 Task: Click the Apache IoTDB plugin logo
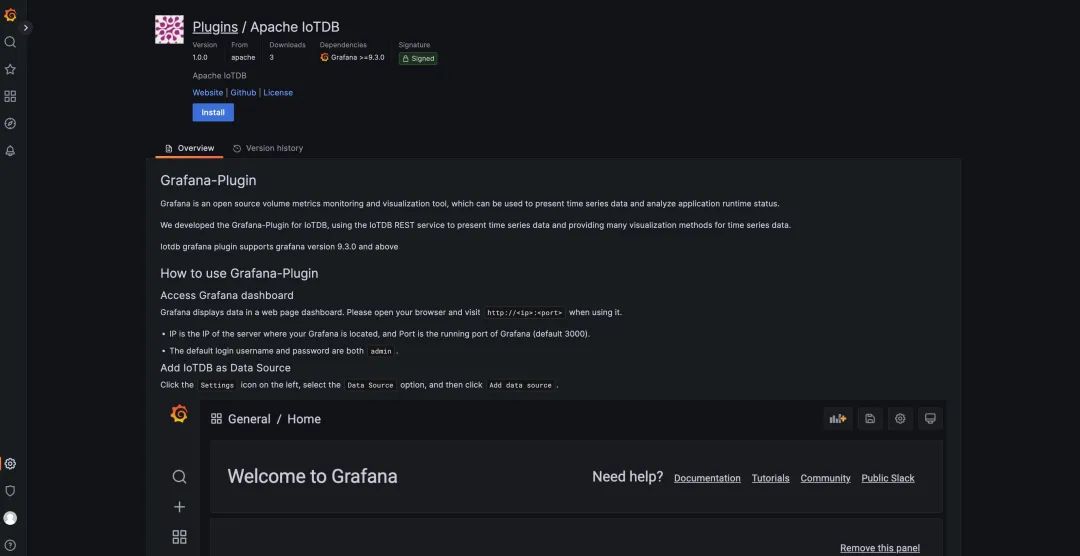click(169, 30)
